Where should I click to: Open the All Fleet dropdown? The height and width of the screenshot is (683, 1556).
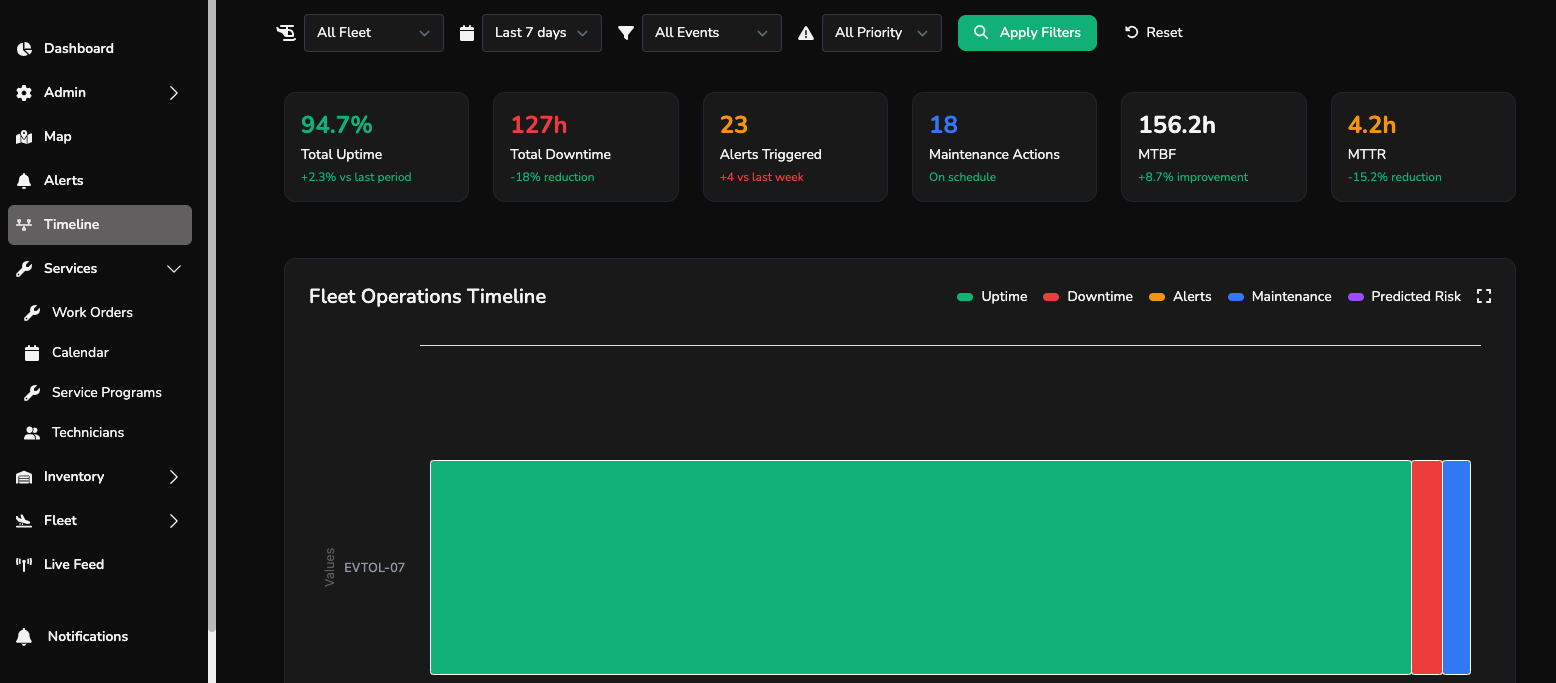pos(373,32)
